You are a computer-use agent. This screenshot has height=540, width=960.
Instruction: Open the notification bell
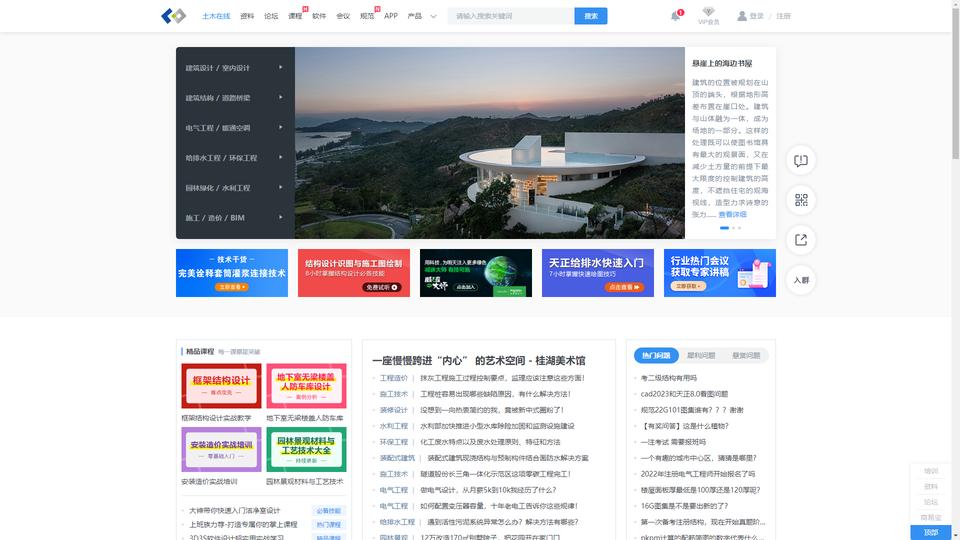pos(675,16)
